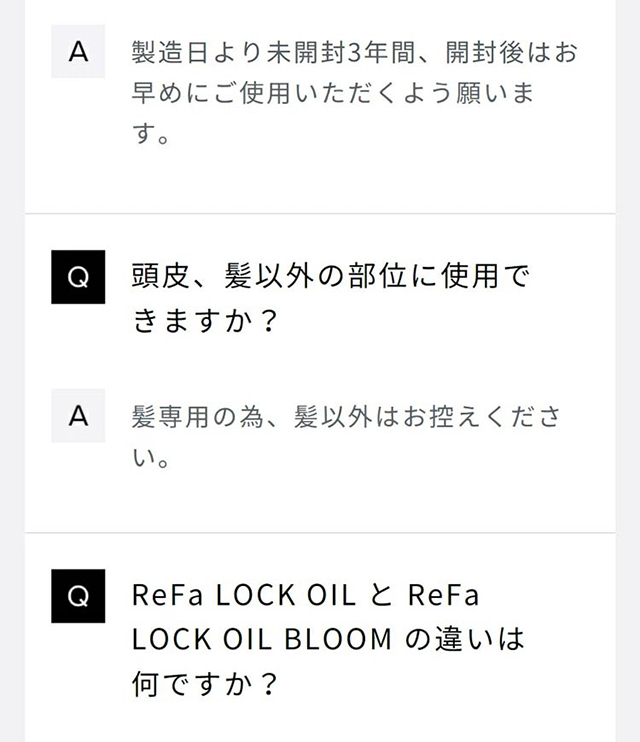Image resolution: width=640 pixels, height=742 pixels.
Task: Click the answer line starting with 髪専用の為
Action: (x=345, y=416)
